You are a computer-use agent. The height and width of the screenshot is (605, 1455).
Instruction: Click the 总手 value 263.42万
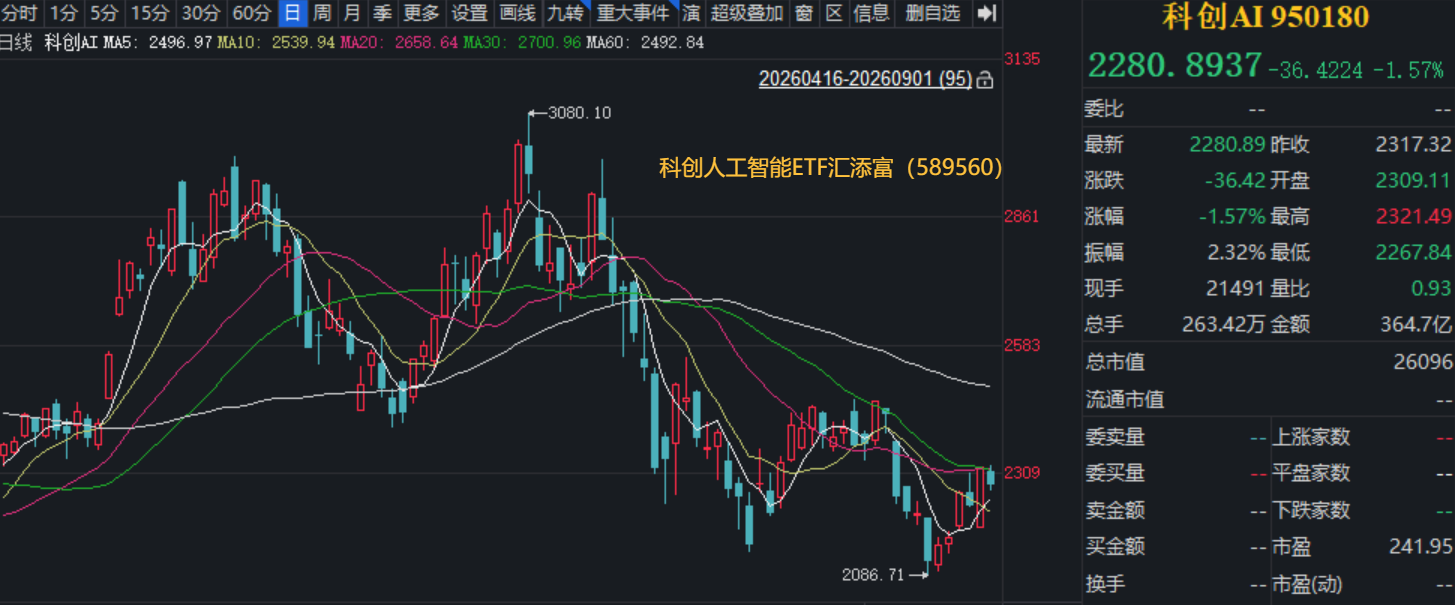coord(1224,325)
